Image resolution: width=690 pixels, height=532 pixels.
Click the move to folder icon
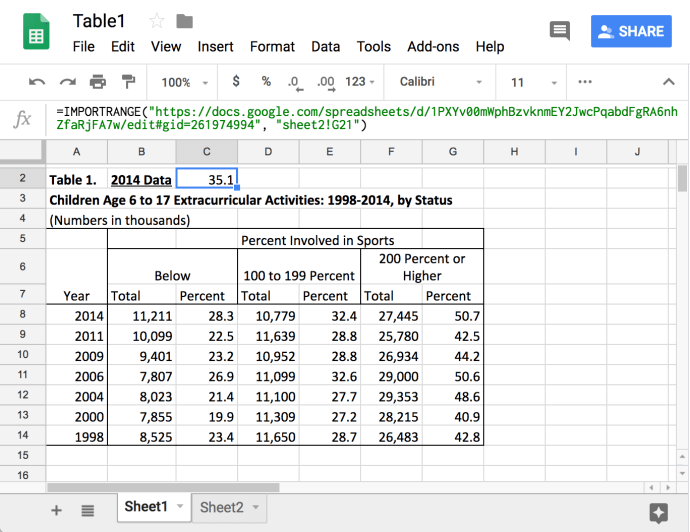tap(184, 21)
